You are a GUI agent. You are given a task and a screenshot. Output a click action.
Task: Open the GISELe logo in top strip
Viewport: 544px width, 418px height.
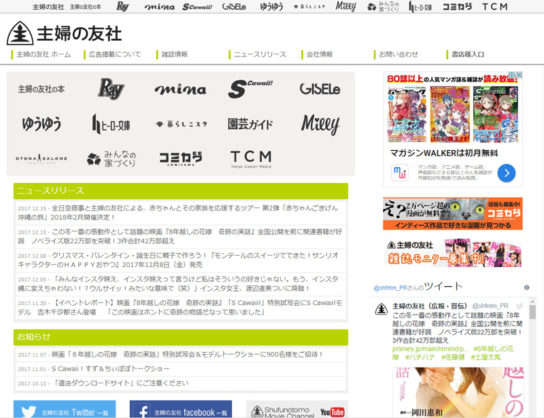[x=234, y=7]
